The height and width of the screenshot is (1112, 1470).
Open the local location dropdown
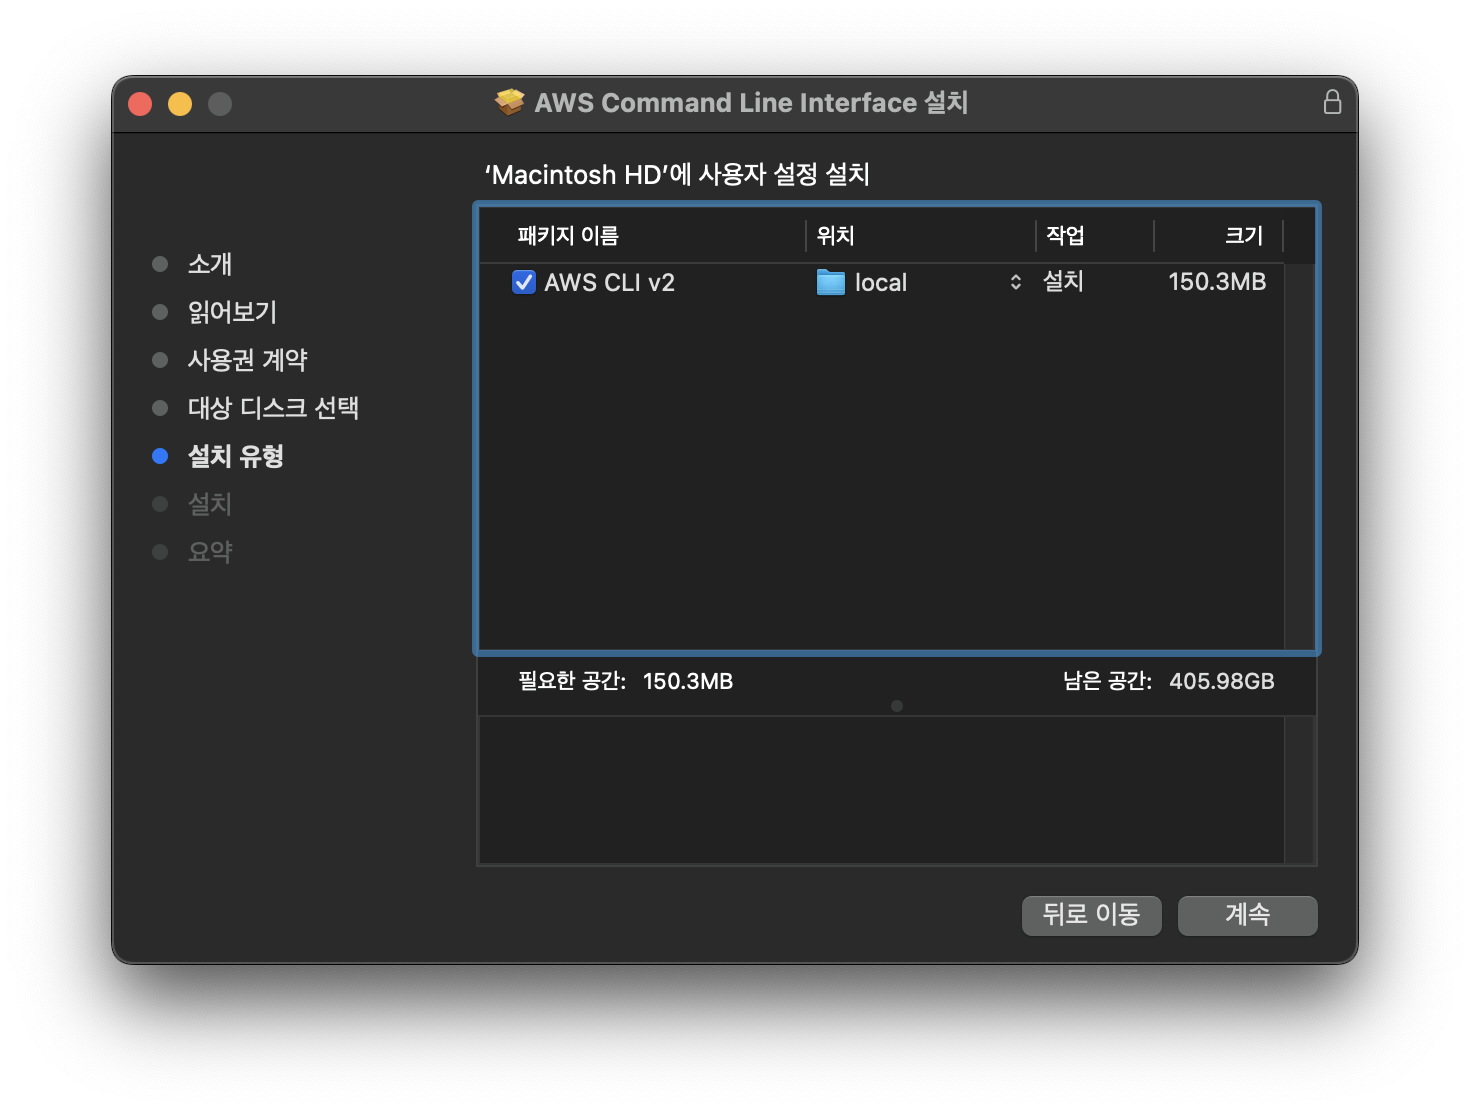coord(1015,282)
